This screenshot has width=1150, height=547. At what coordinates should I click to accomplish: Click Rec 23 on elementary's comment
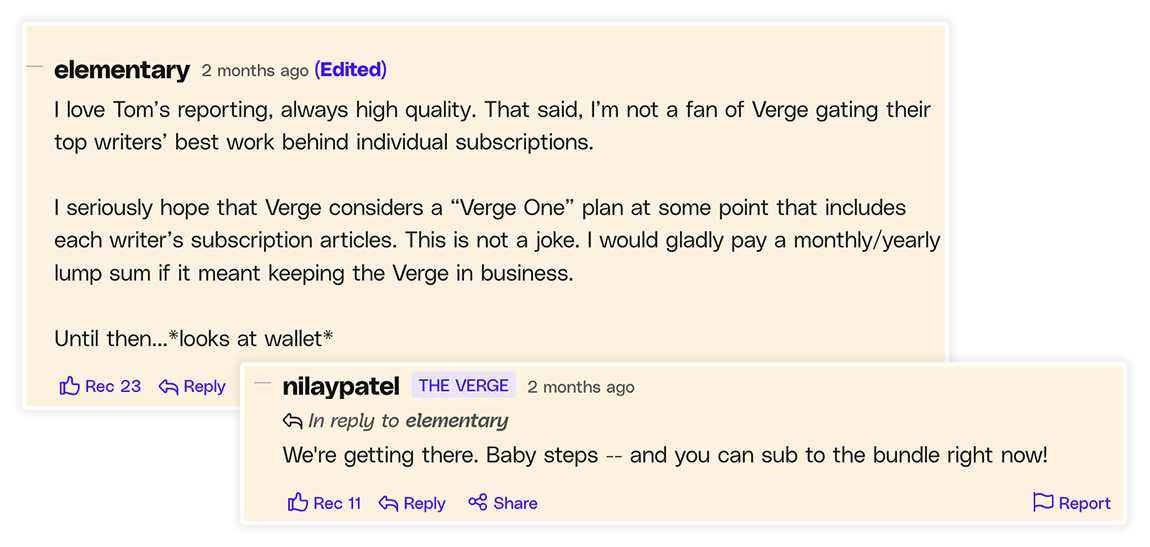(100, 386)
